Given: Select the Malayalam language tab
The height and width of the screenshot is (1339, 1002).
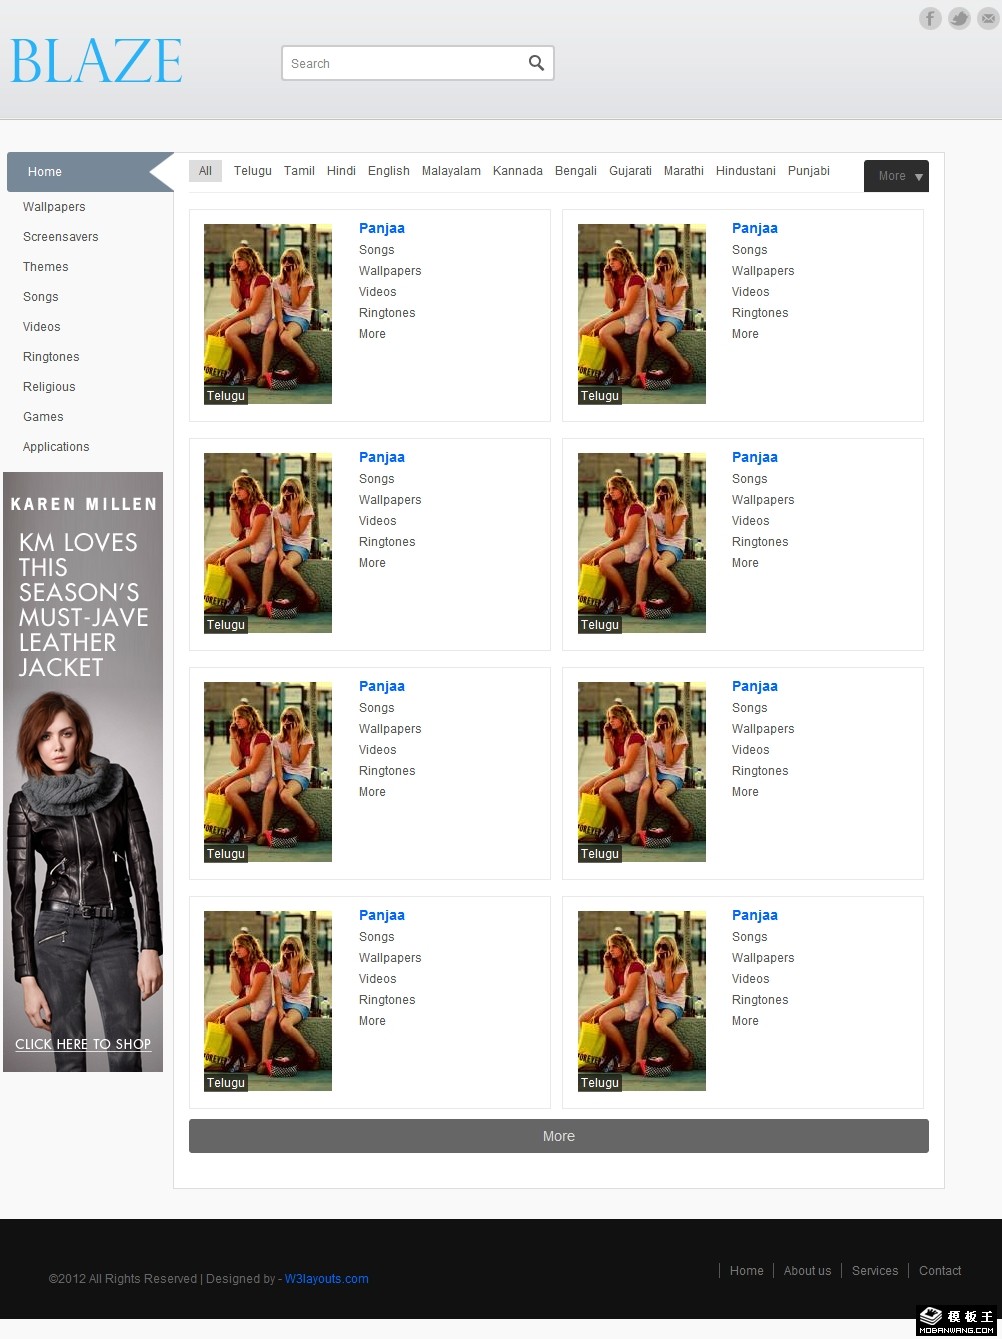Looking at the screenshot, I should coord(451,171).
